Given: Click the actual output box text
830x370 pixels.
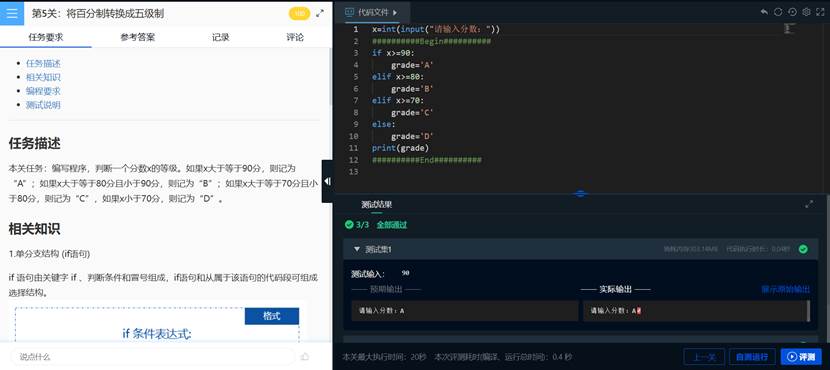Looking at the screenshot, I should point(616,311).
